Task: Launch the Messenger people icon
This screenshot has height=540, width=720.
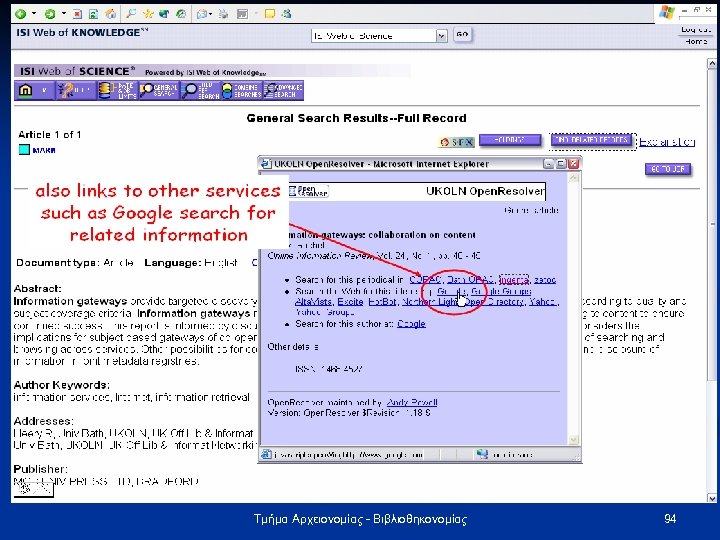Action: pyautogui.click(x=287, y=14)
